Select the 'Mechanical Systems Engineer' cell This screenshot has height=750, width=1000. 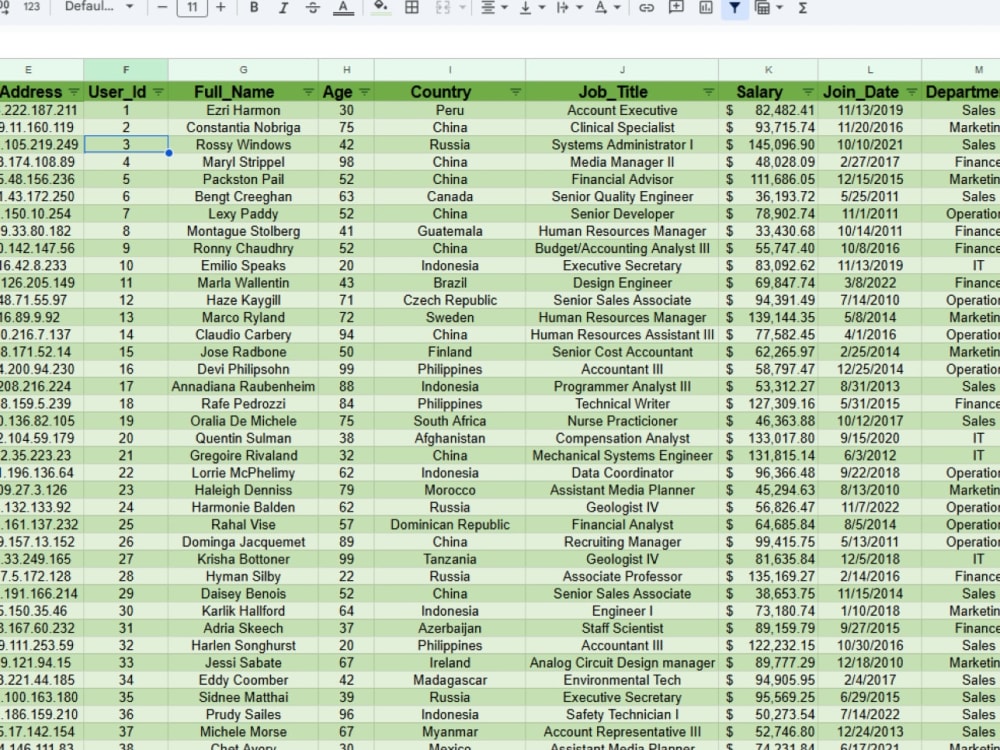tap(622, 455)
